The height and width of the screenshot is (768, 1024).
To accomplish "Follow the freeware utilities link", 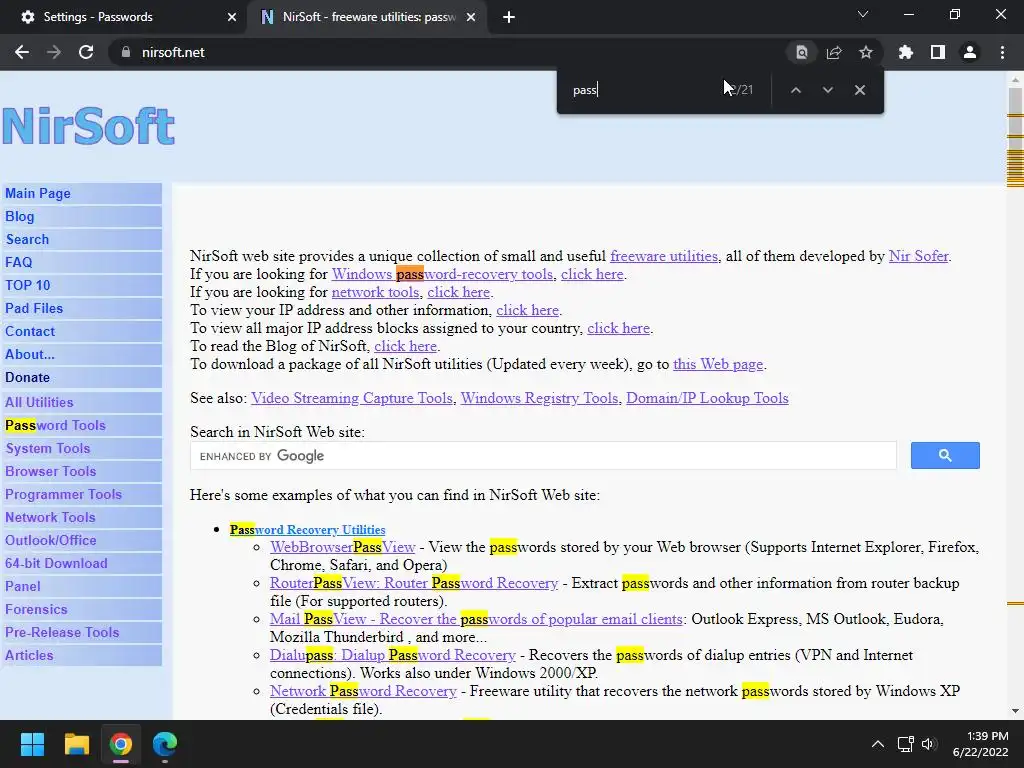I will pos(664,256).
